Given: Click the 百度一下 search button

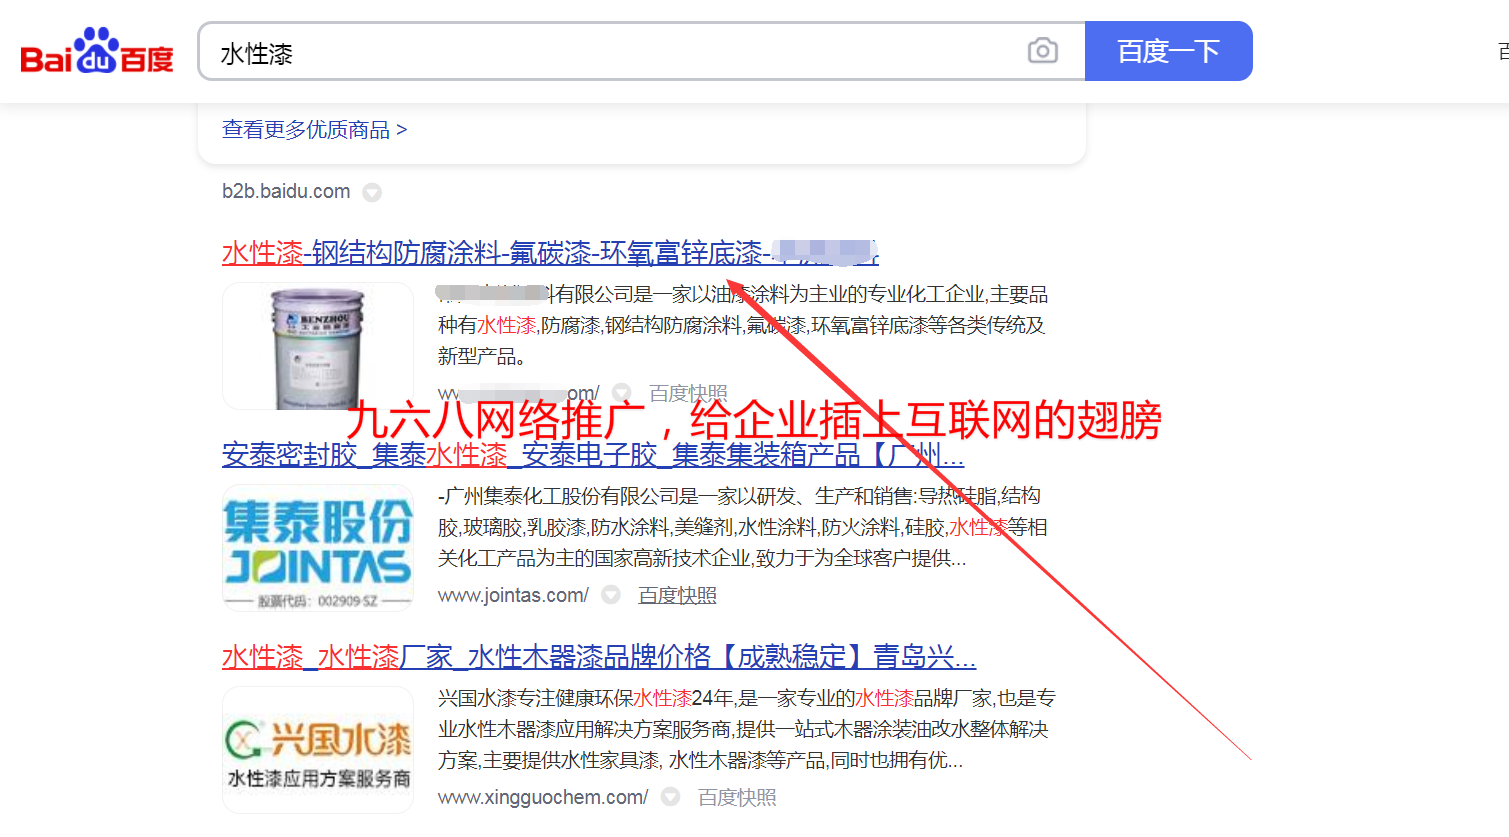Looking at the screenshot, I should (x=1168, y=51).
